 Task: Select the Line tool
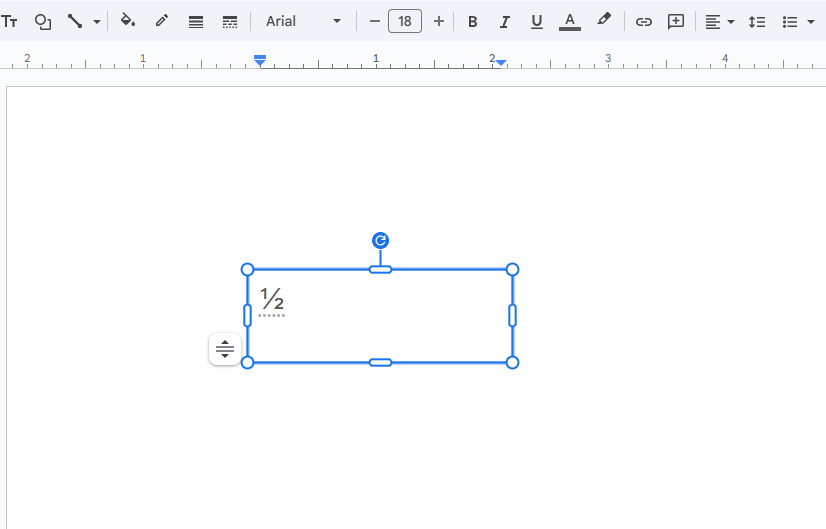coord(75,21)
